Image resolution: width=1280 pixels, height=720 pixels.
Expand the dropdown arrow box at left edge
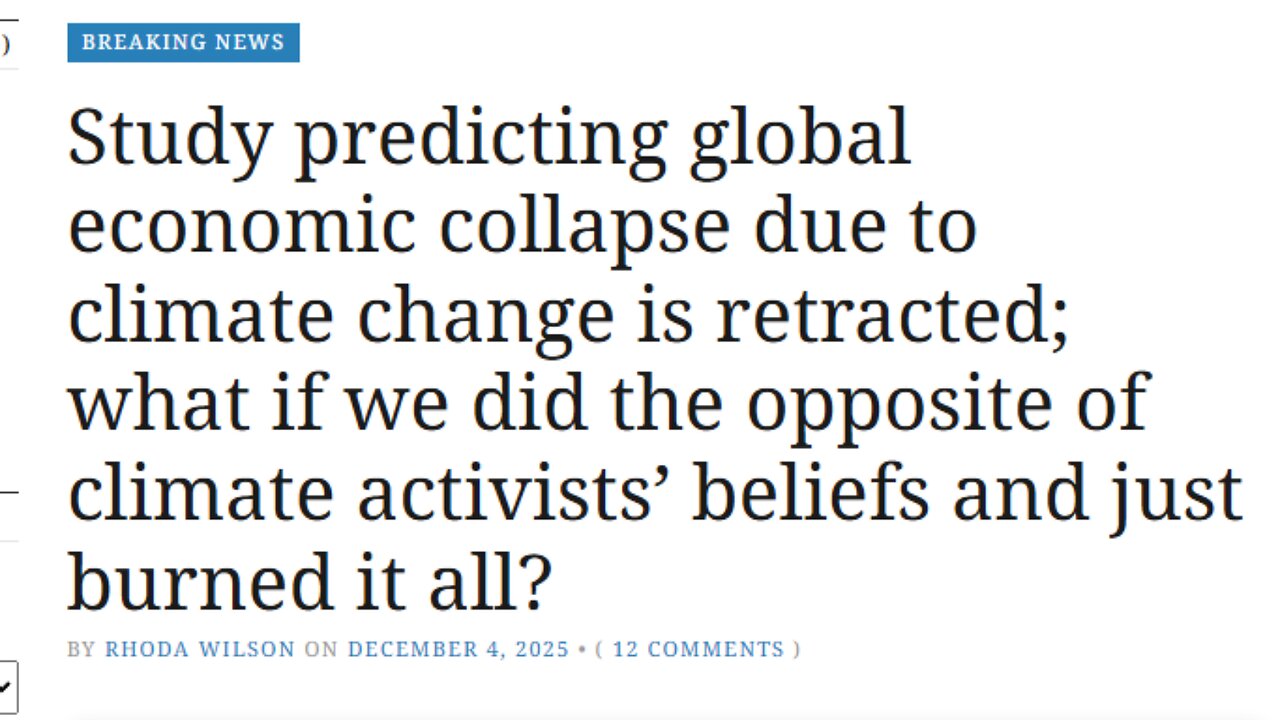(8, 687)
